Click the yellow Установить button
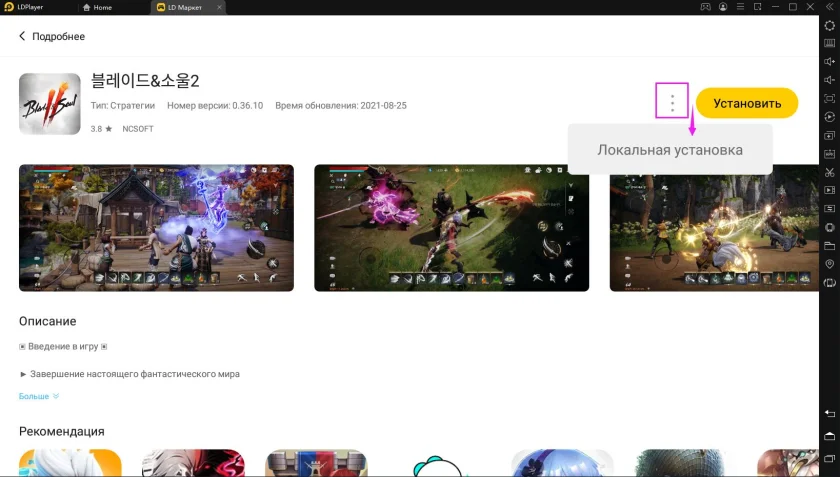Image resolution: width=840 pixels, height=477 pixels. [x=747, y=103]
